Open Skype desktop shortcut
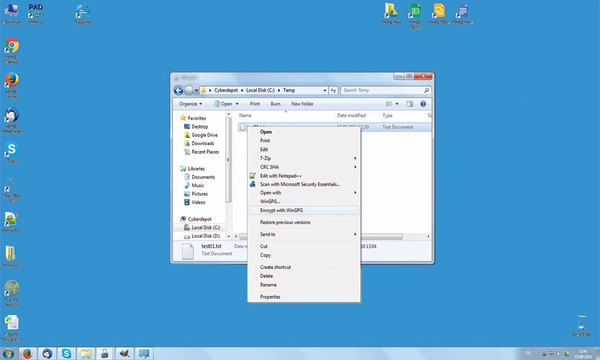This screenshot has height=360, width=600. [x=11, y=152]
